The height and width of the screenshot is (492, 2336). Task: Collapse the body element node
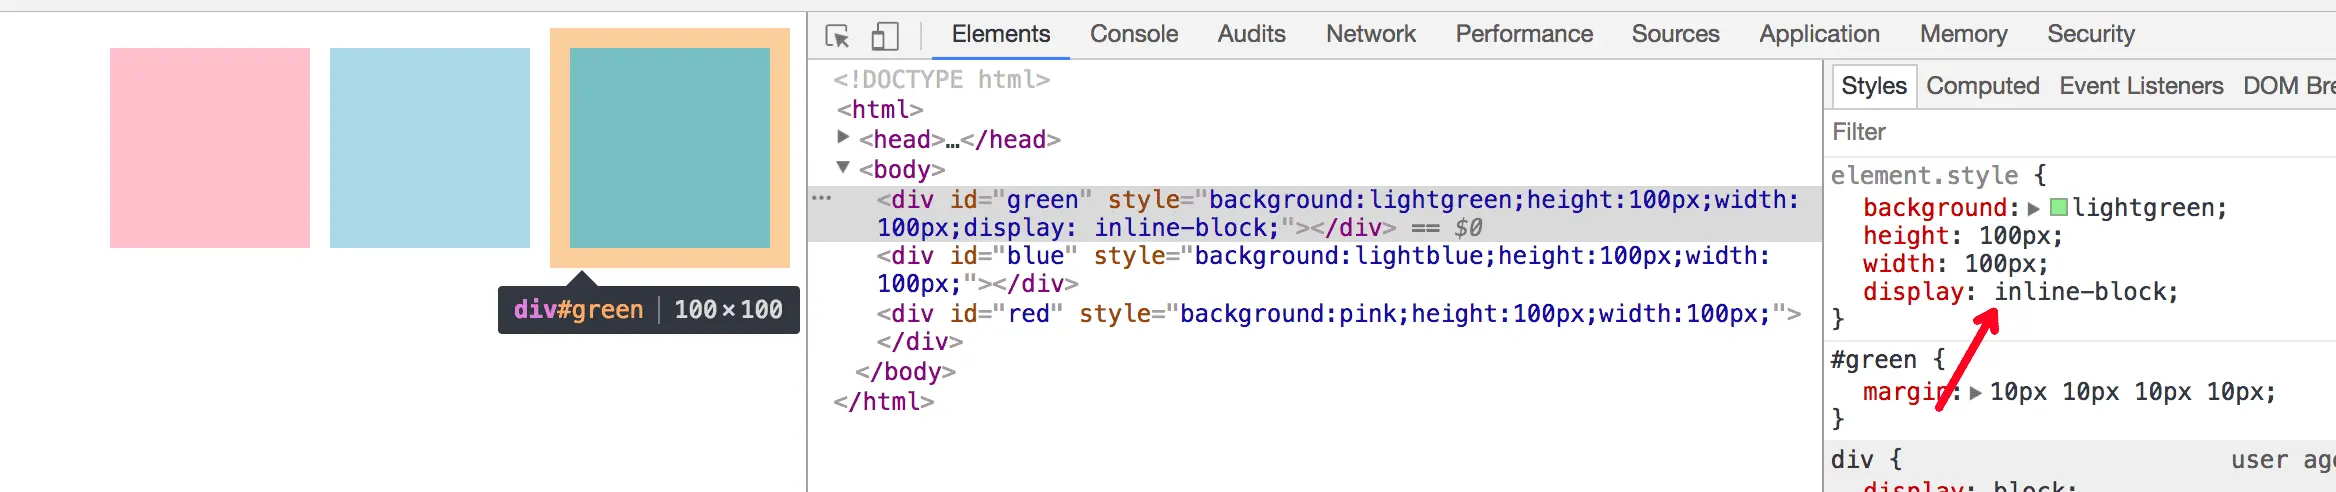pyautogui.click(x=843, y=167)
